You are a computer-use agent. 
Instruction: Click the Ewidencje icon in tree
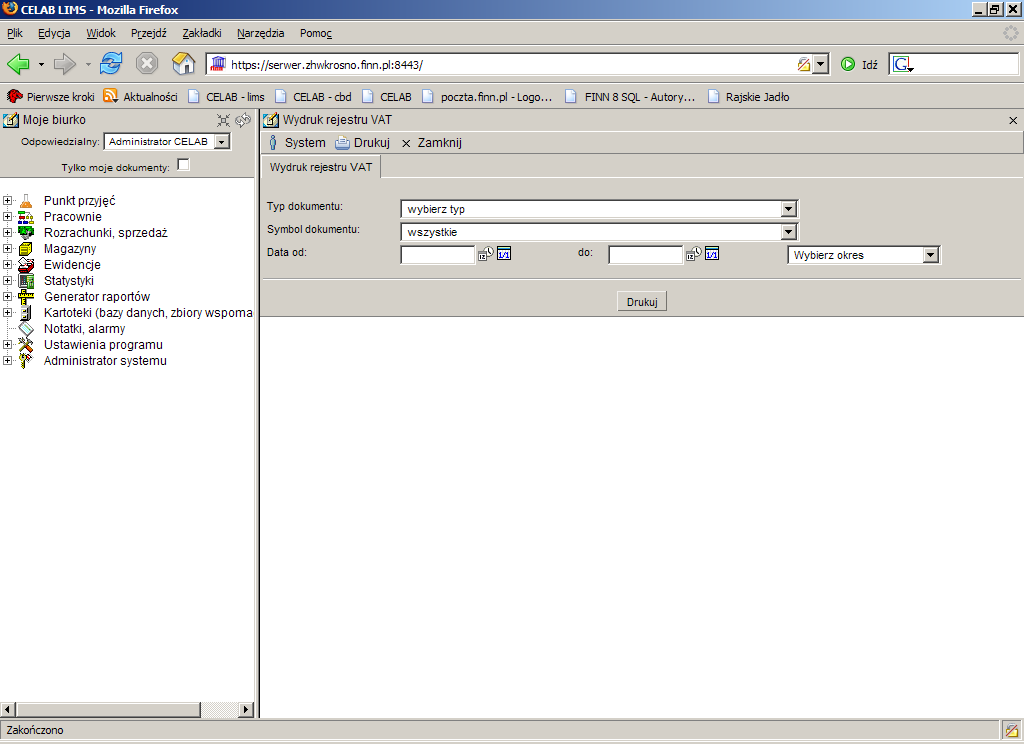(x=25, y=265)
